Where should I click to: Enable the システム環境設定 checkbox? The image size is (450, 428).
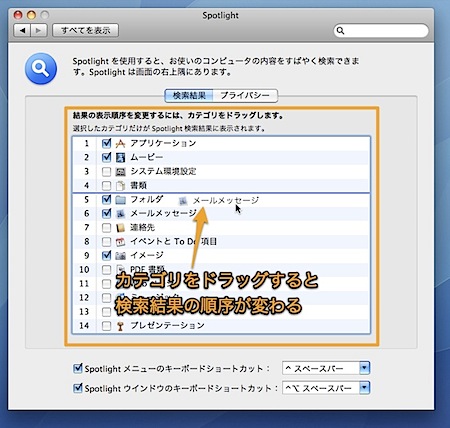click(x=106, y=172)
